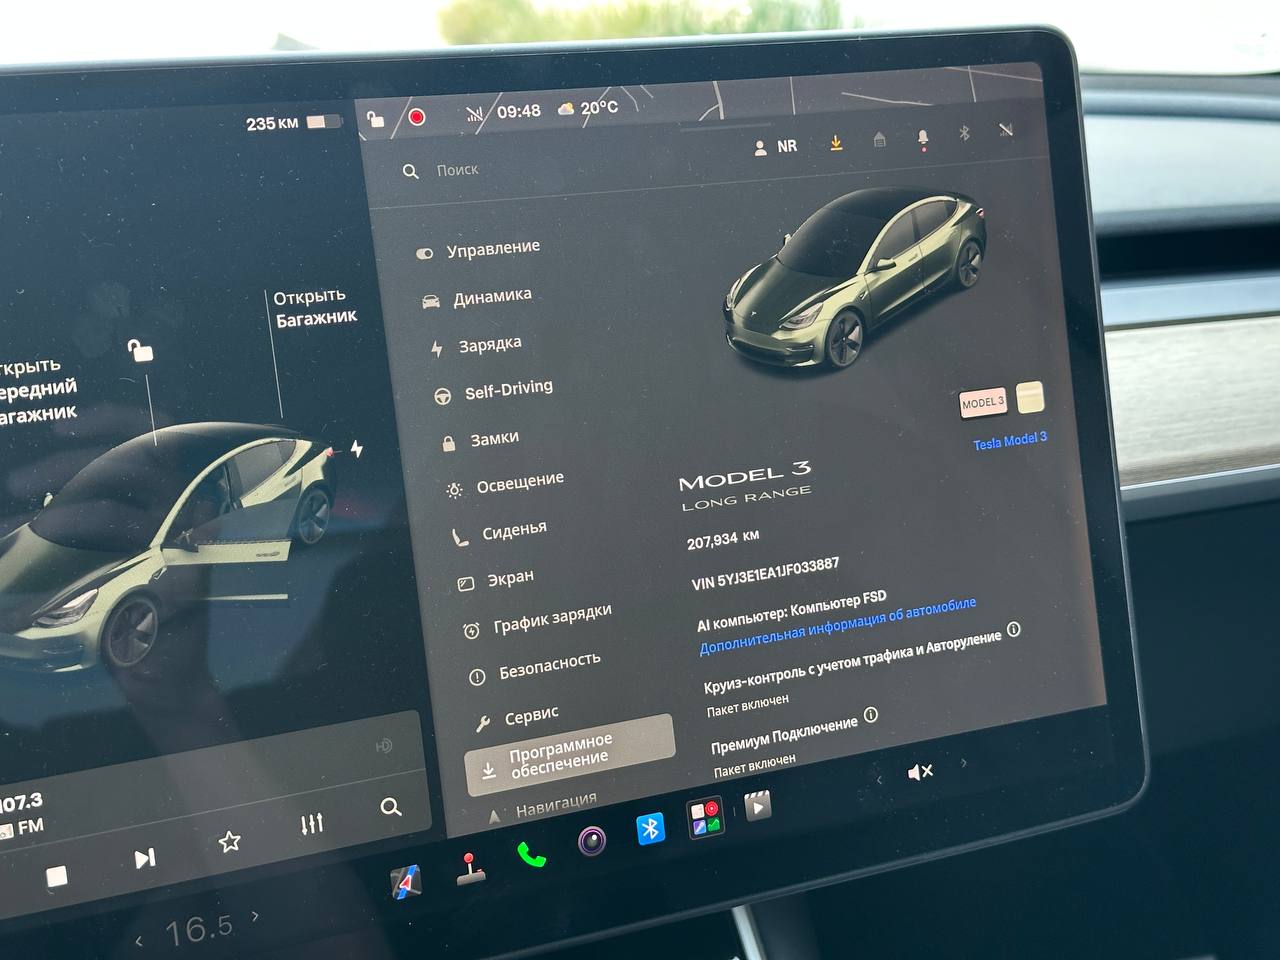The width and height of the screenshot is (1280, 960).
Task: Tap the Bluetooth status icon in header
Action: (x=965, y=132)
